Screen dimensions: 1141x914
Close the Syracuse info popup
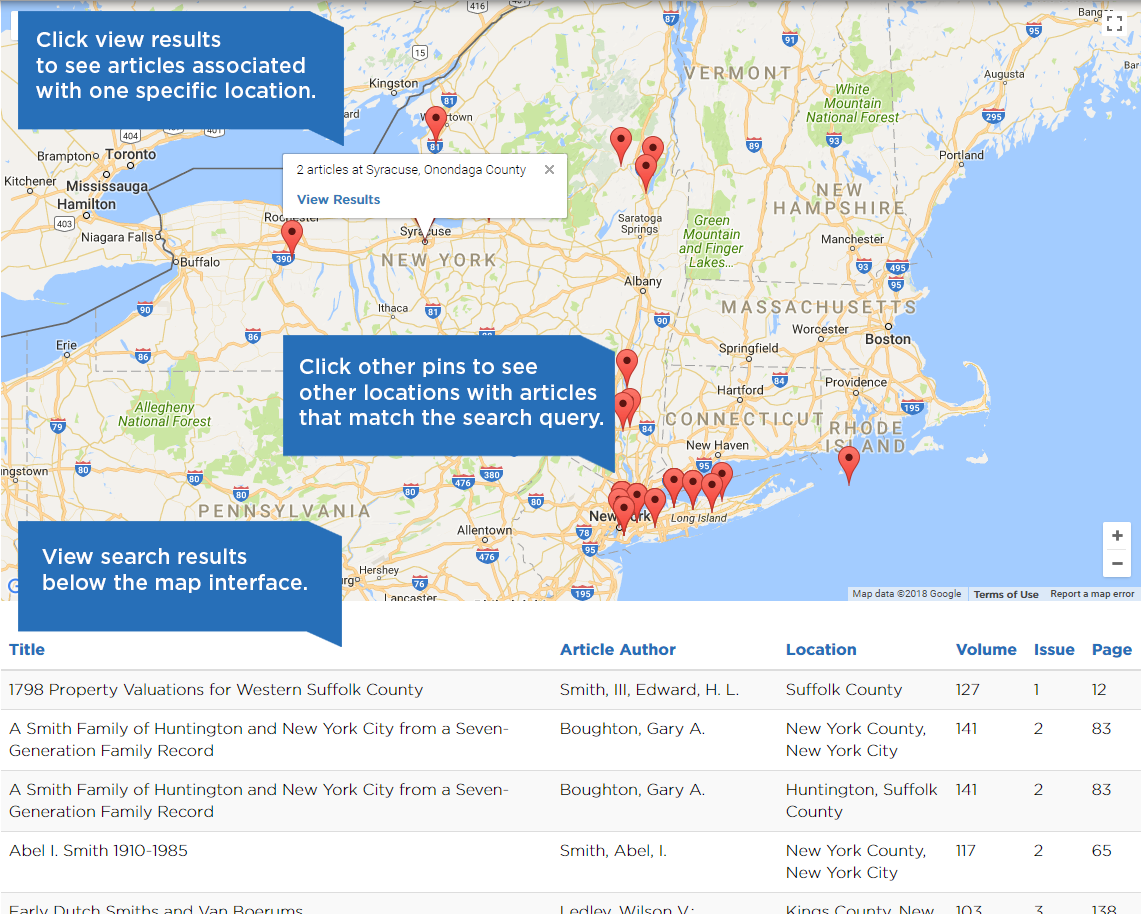[x=549, y=170]
